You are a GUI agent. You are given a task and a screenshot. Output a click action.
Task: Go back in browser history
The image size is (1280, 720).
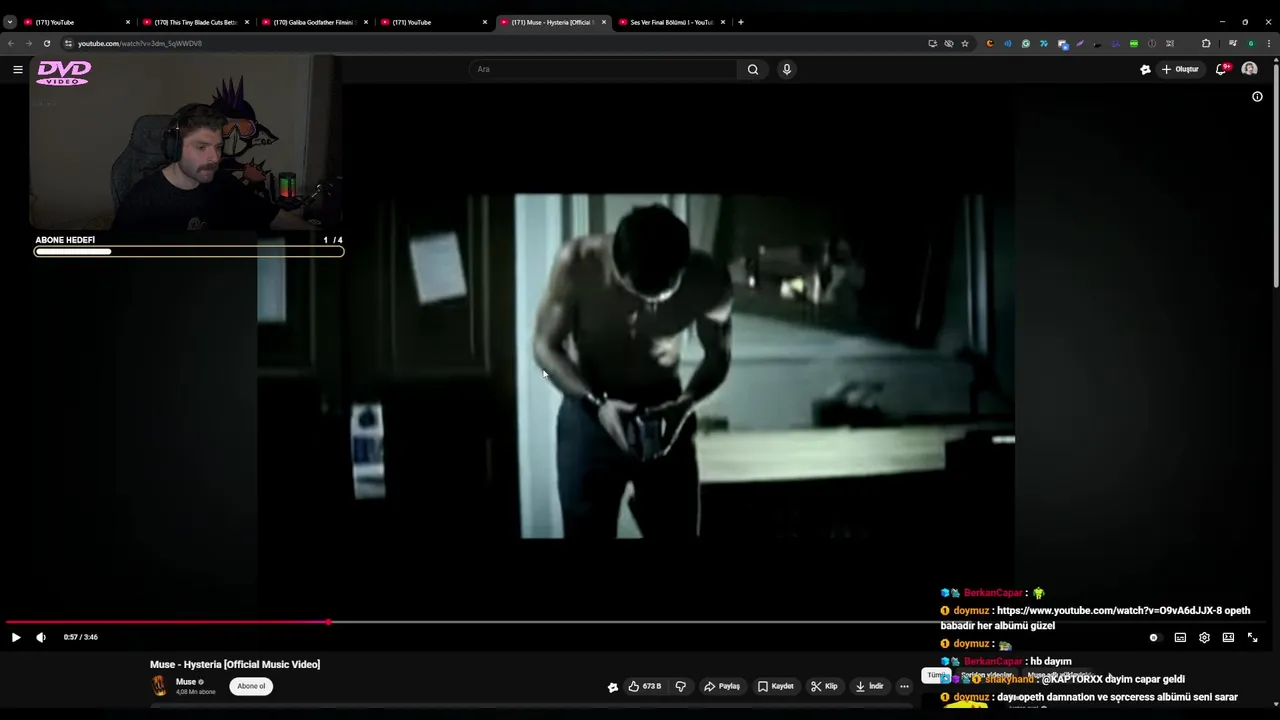tap(11, 43)
